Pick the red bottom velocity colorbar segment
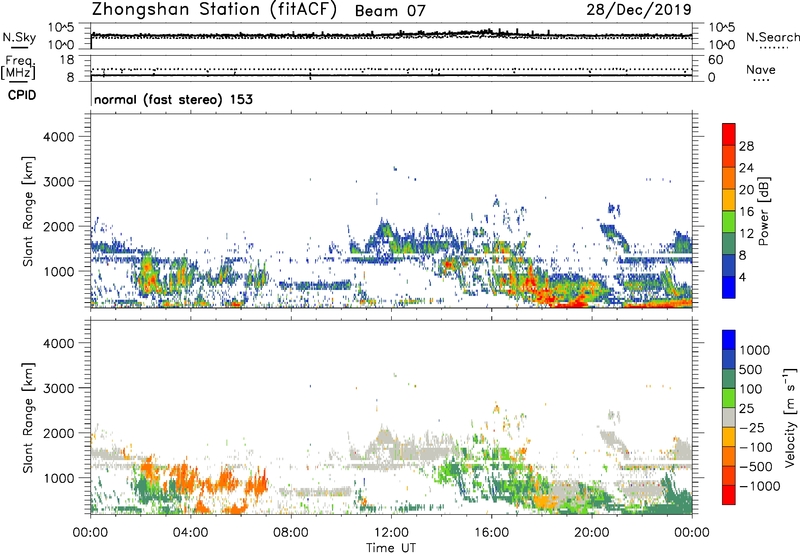Viewport: 800px width, 554px height. coord(729,495)
